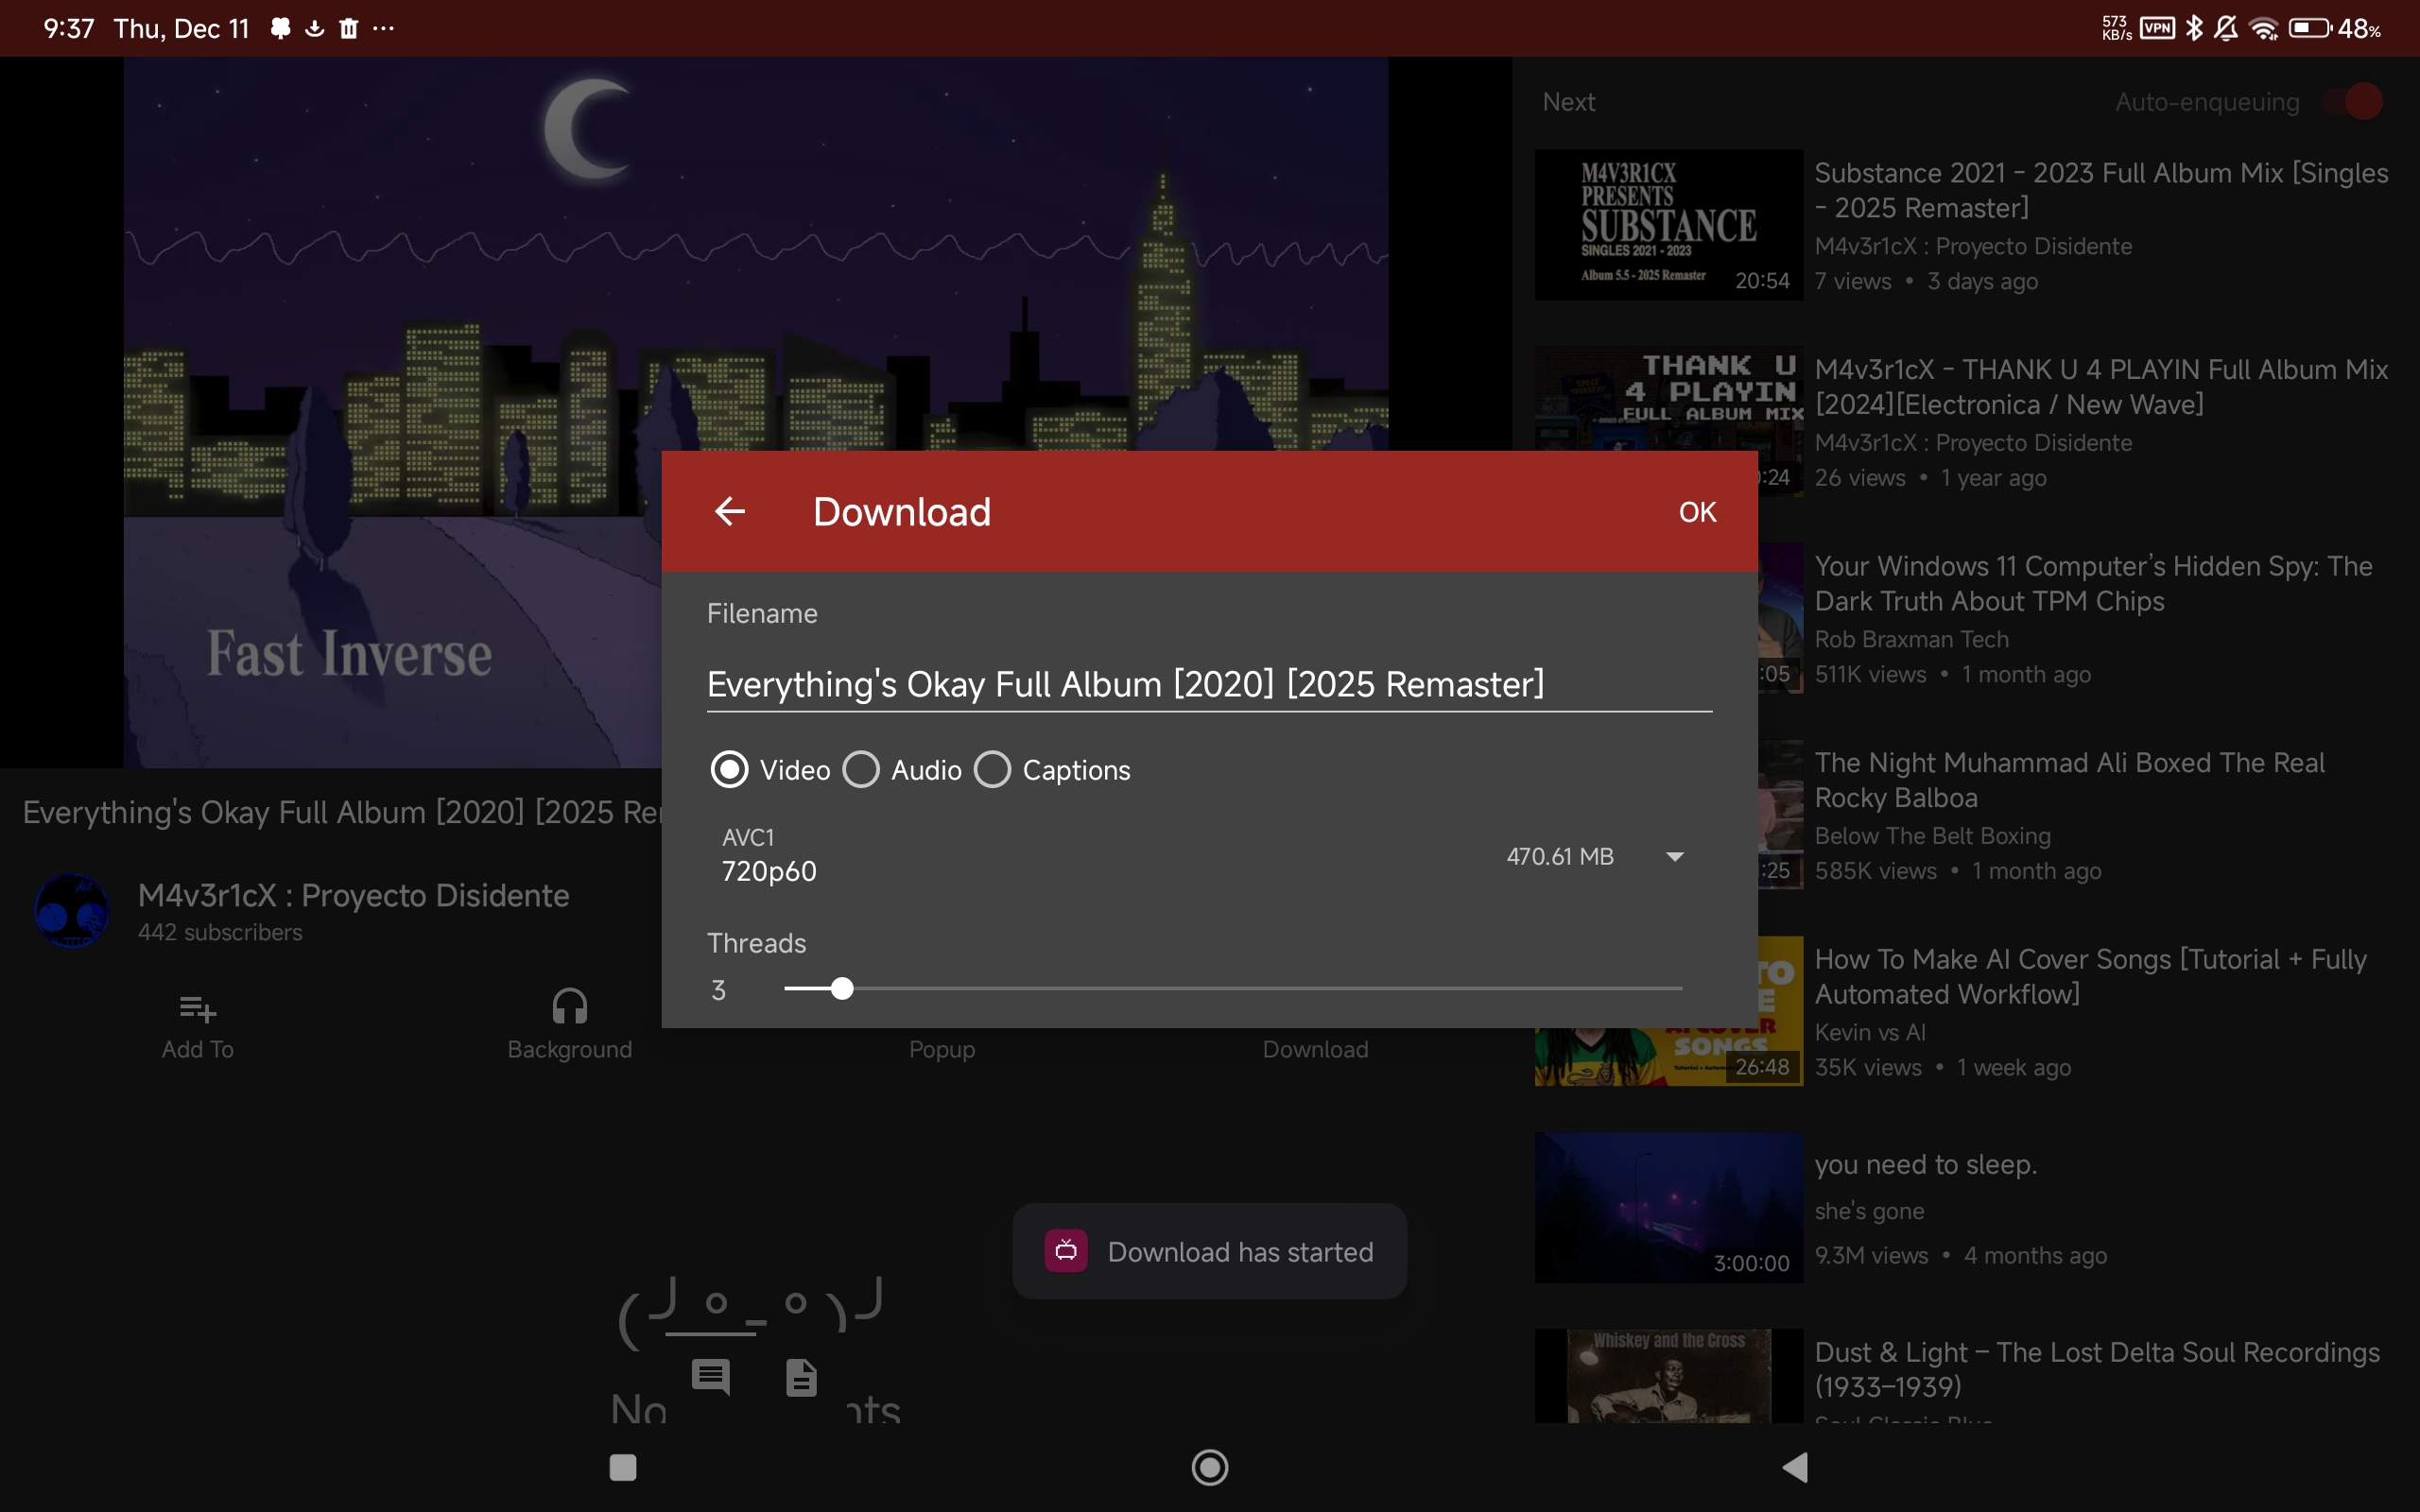Tap the Background headphones icon
Viewport: 2420px width, 1512px height.
569,1006
